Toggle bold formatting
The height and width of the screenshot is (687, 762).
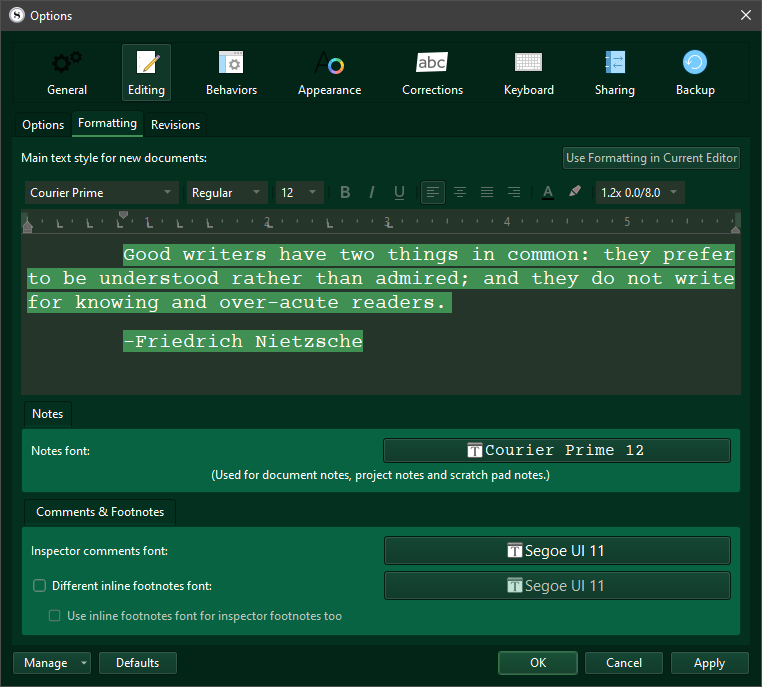345,192
